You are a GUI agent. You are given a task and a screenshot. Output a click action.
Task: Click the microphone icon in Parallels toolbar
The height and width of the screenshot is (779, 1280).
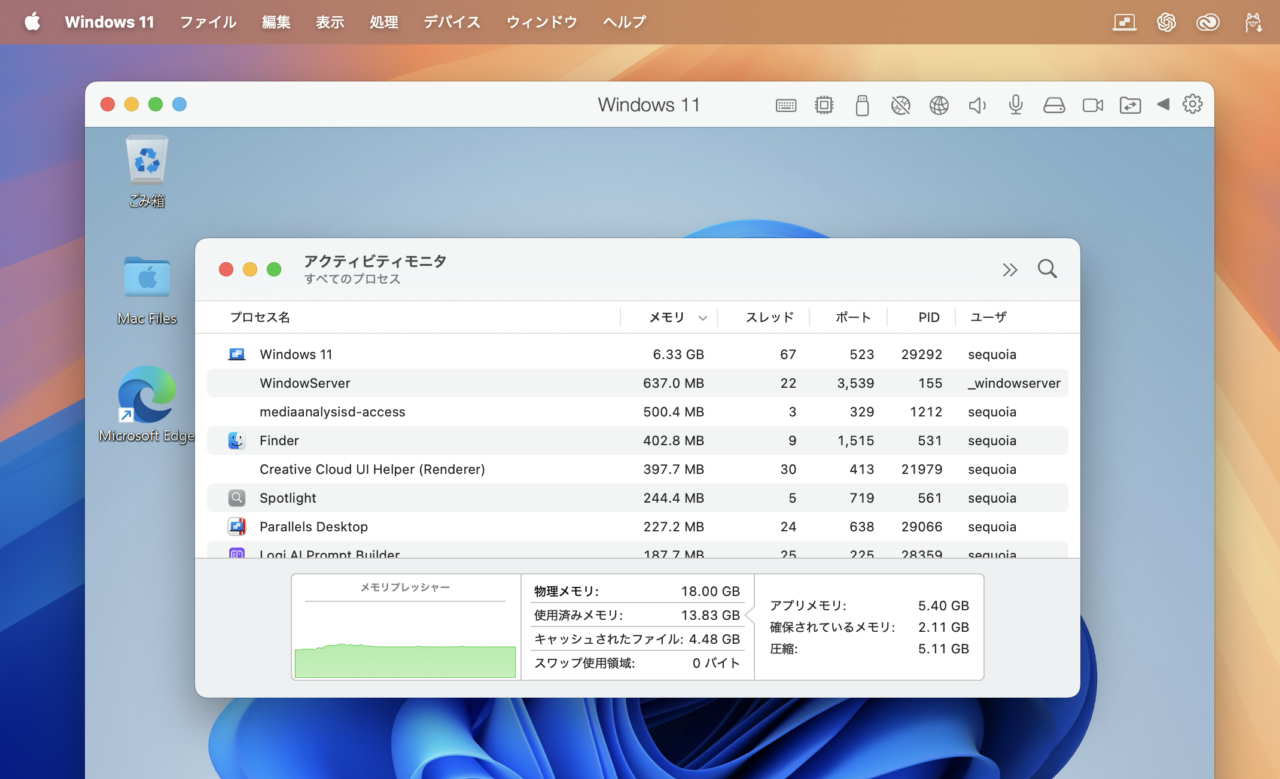point(1016,105)
